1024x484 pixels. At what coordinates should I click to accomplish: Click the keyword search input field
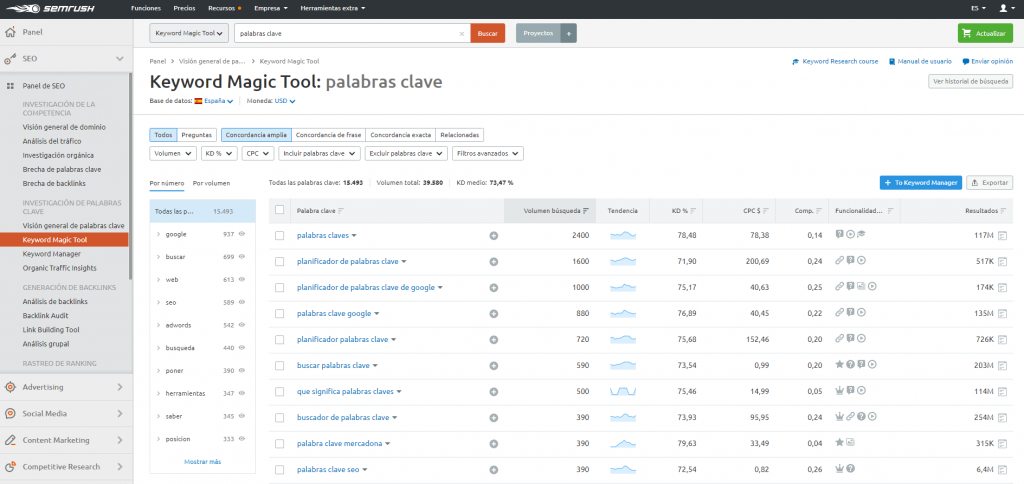point(345,33)
